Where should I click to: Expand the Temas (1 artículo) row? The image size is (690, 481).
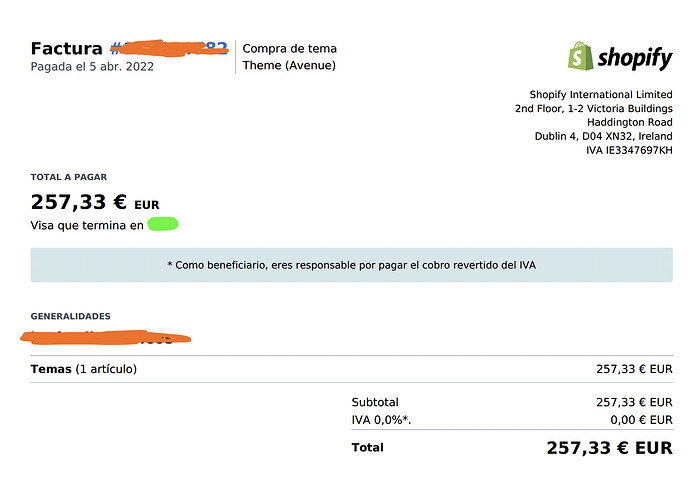pos(352,369)
